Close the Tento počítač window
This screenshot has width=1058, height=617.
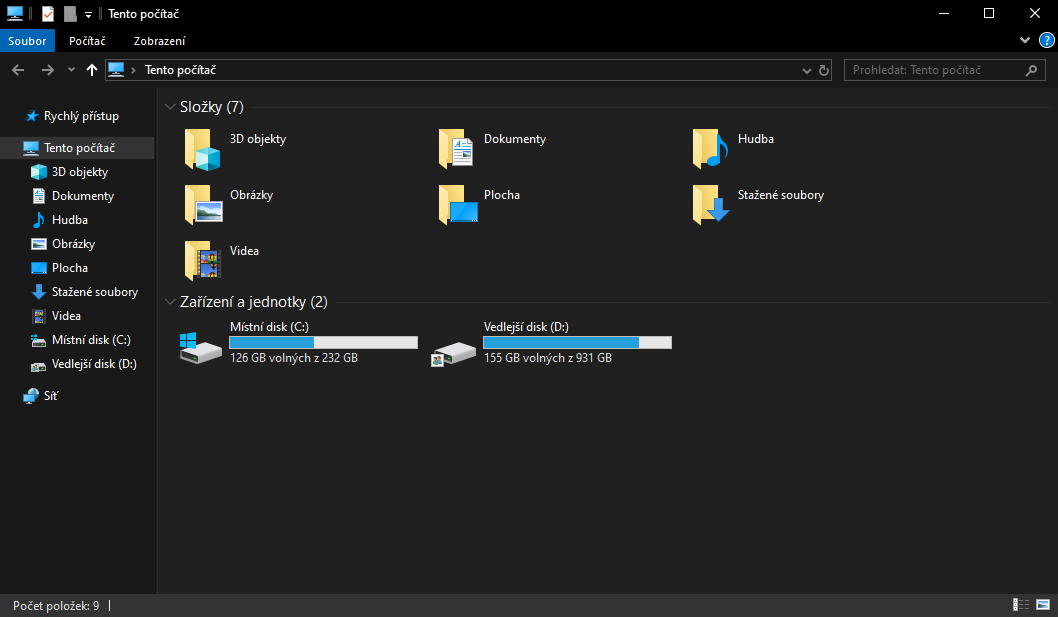click(x=1034, y=14)
